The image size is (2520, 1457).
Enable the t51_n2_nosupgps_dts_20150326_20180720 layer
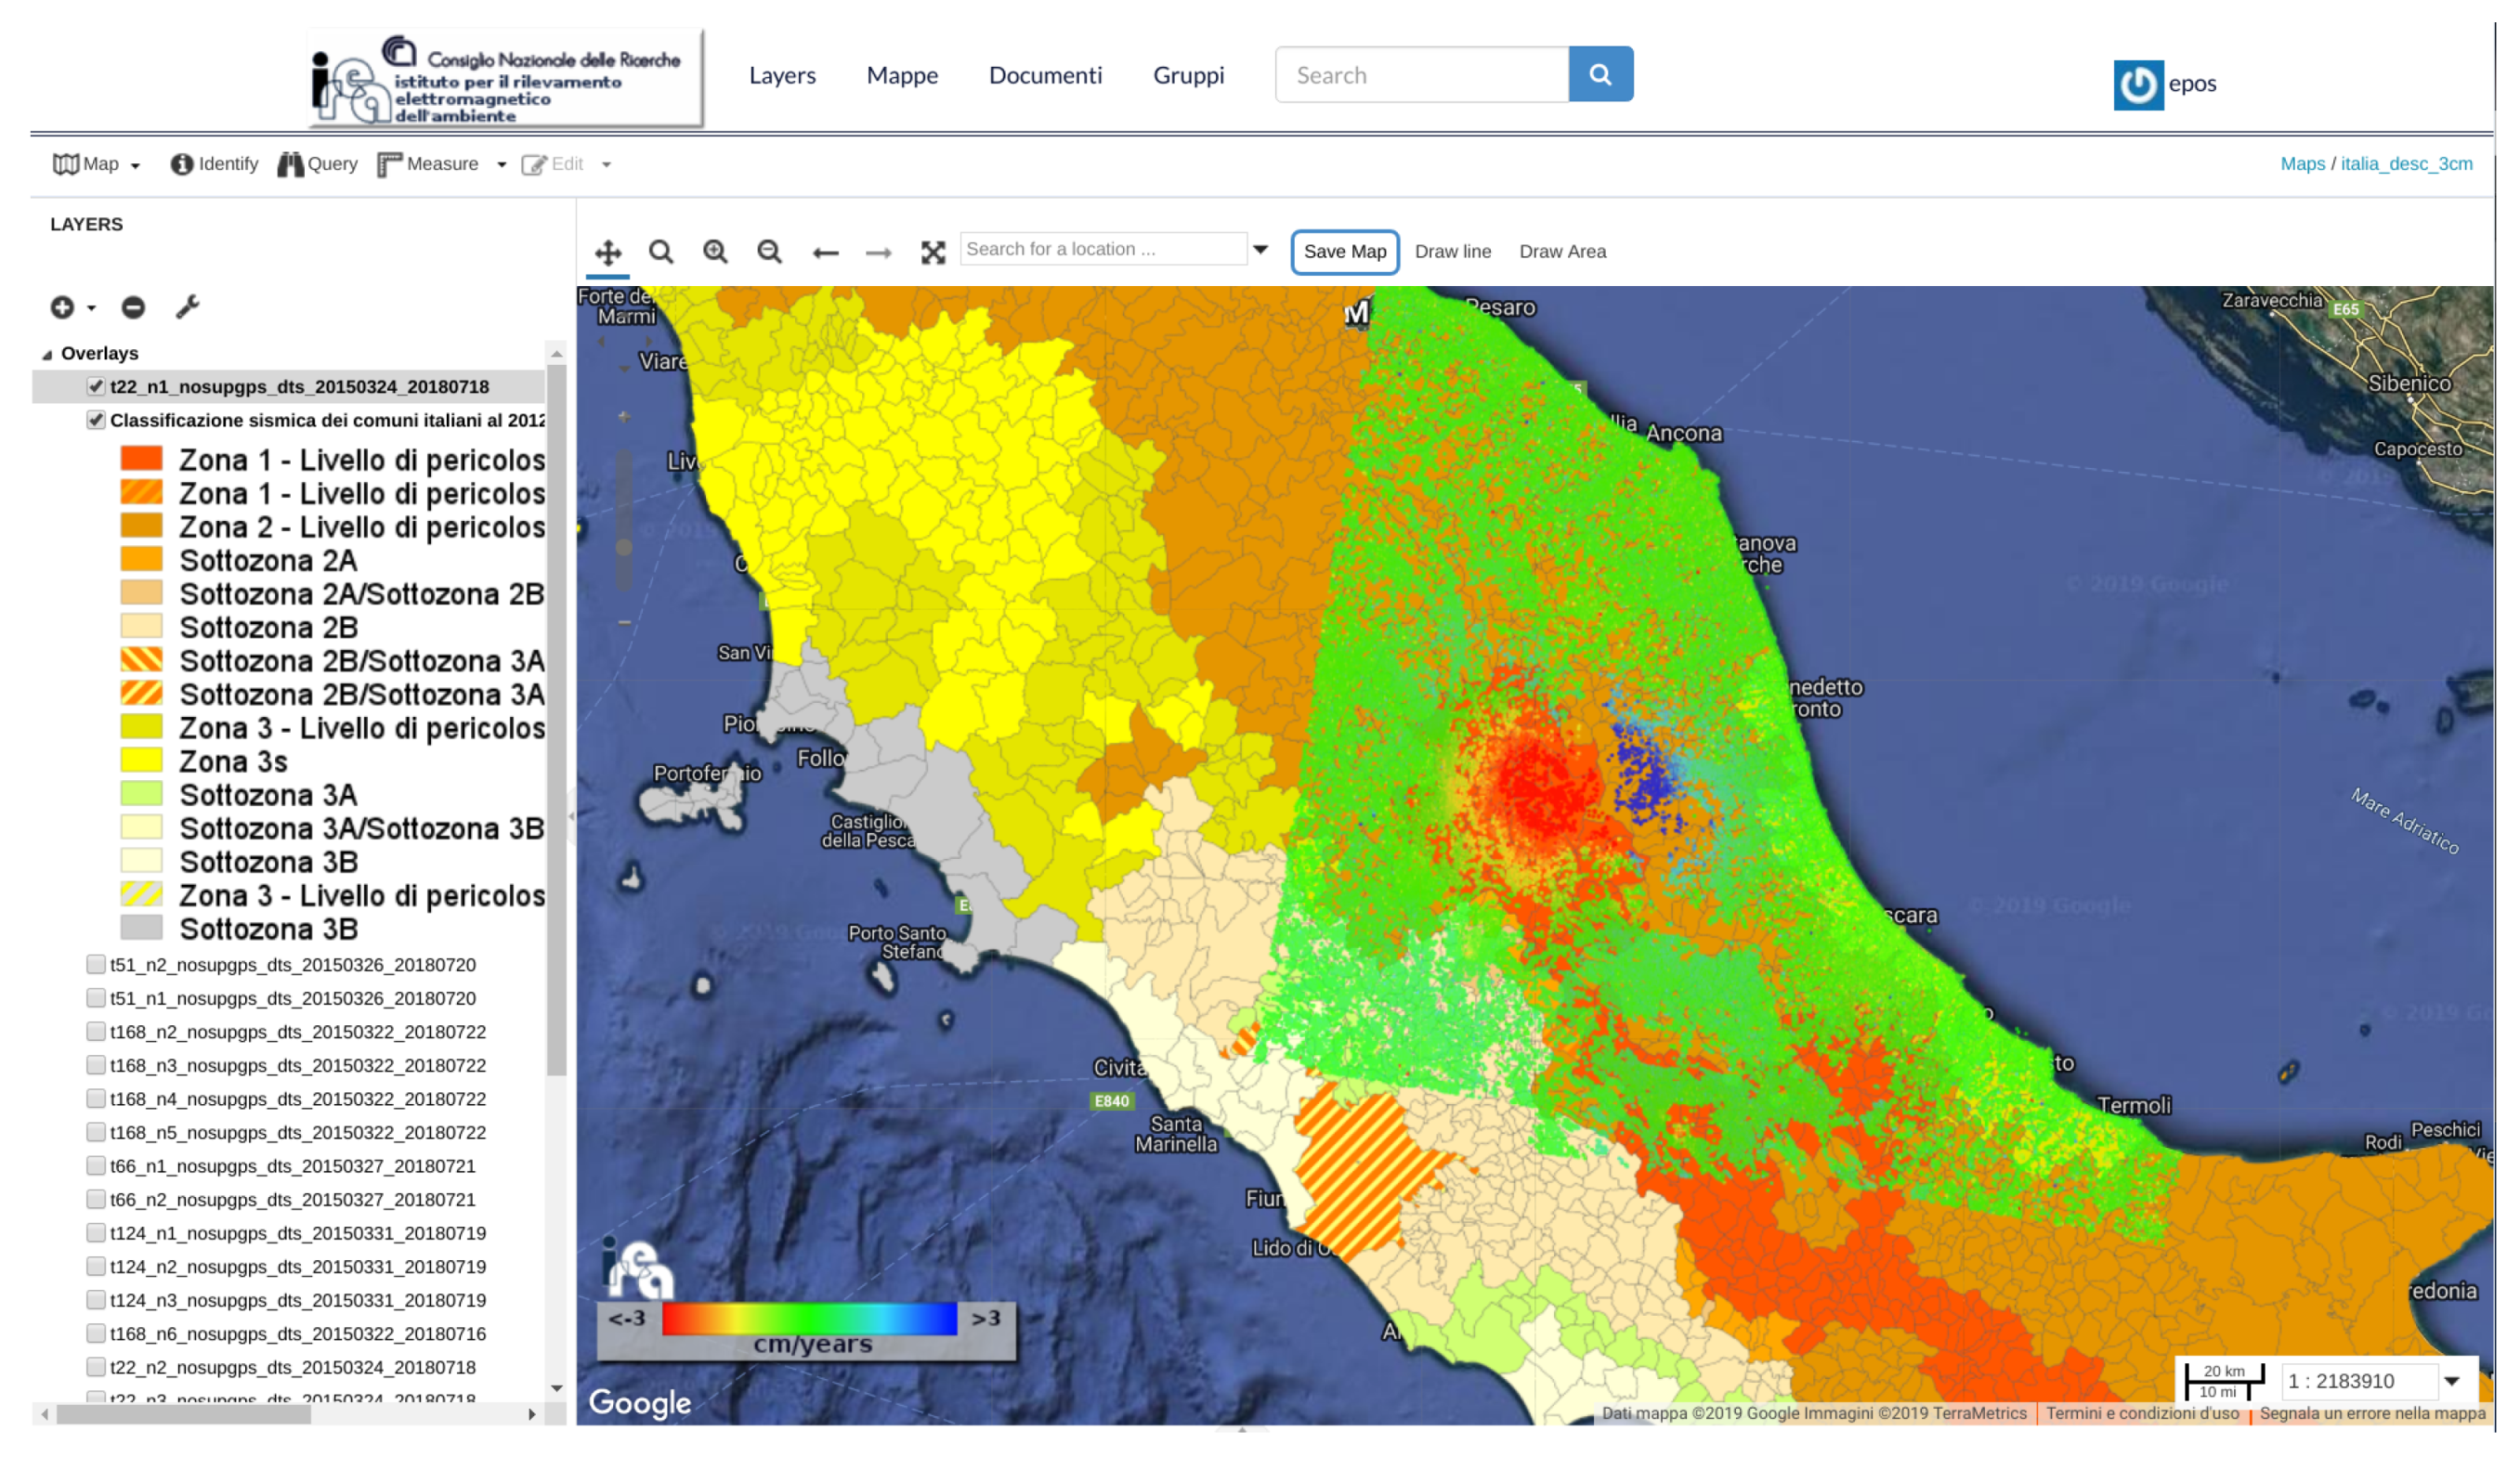[96, 964]
